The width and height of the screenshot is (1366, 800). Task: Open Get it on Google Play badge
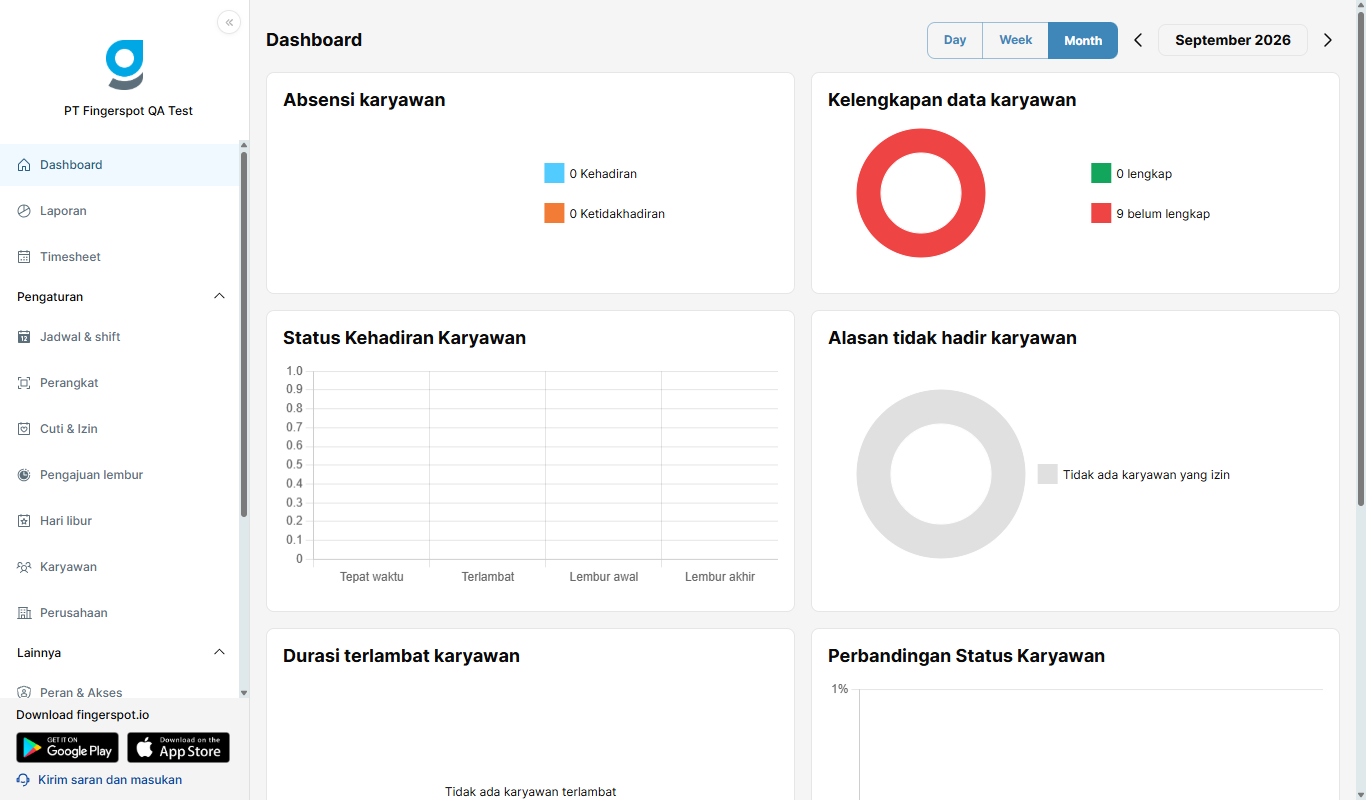pos(67,748)
